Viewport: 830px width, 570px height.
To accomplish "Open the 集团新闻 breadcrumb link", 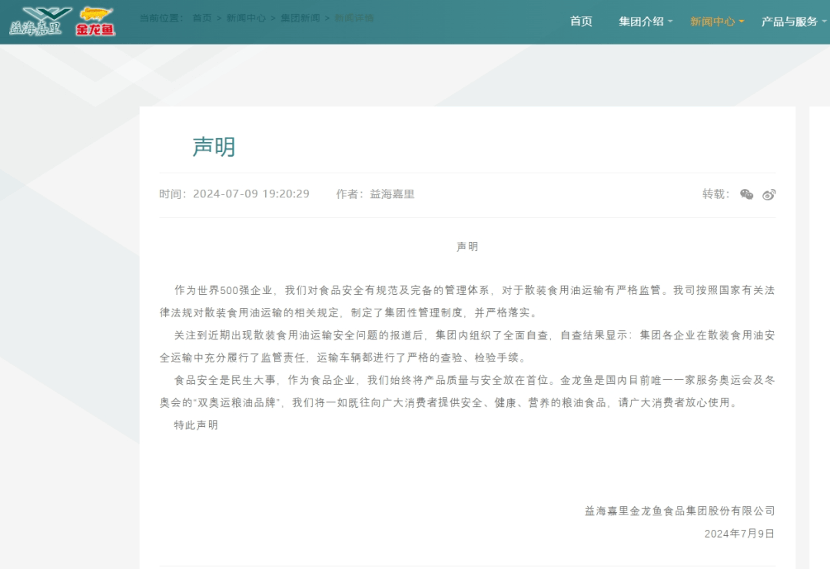I will (300, 18).
